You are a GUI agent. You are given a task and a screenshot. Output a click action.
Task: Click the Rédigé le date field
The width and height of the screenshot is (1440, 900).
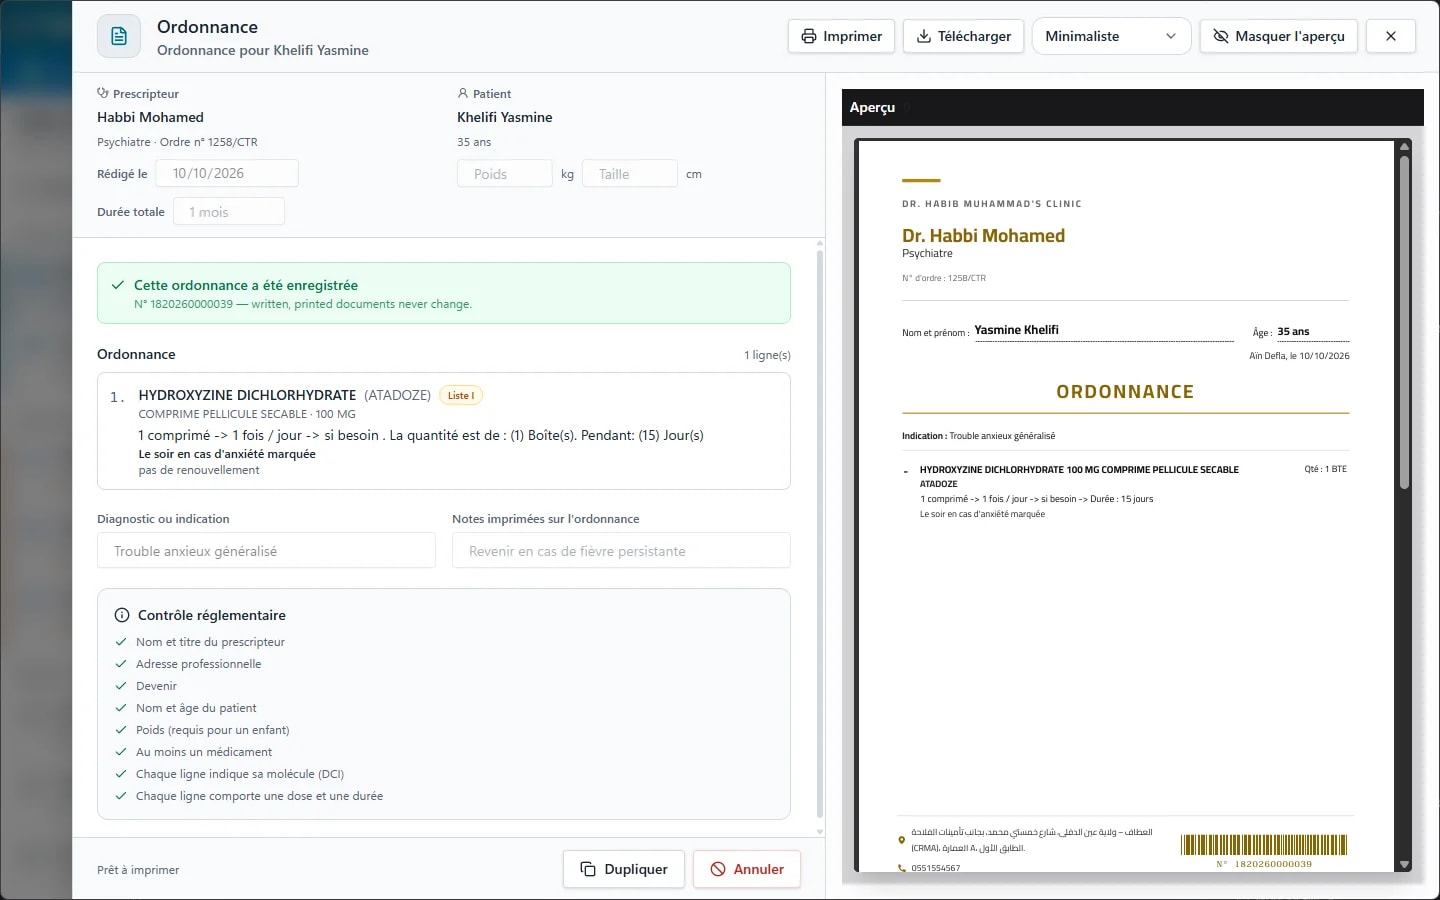(227, 173)
